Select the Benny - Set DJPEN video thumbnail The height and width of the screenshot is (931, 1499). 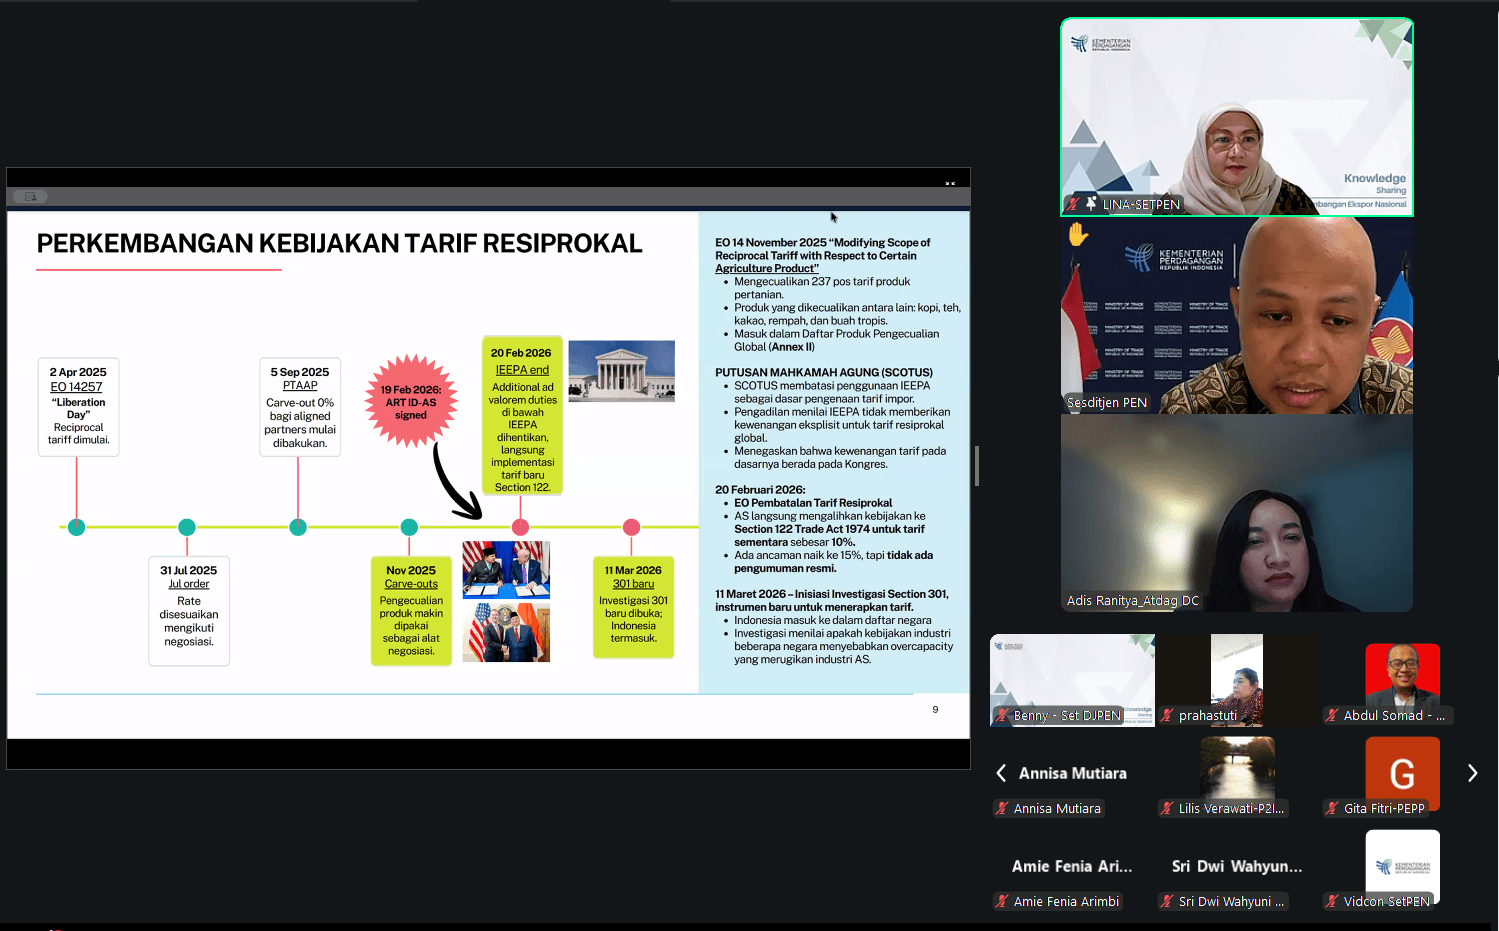coord(1072,678)
